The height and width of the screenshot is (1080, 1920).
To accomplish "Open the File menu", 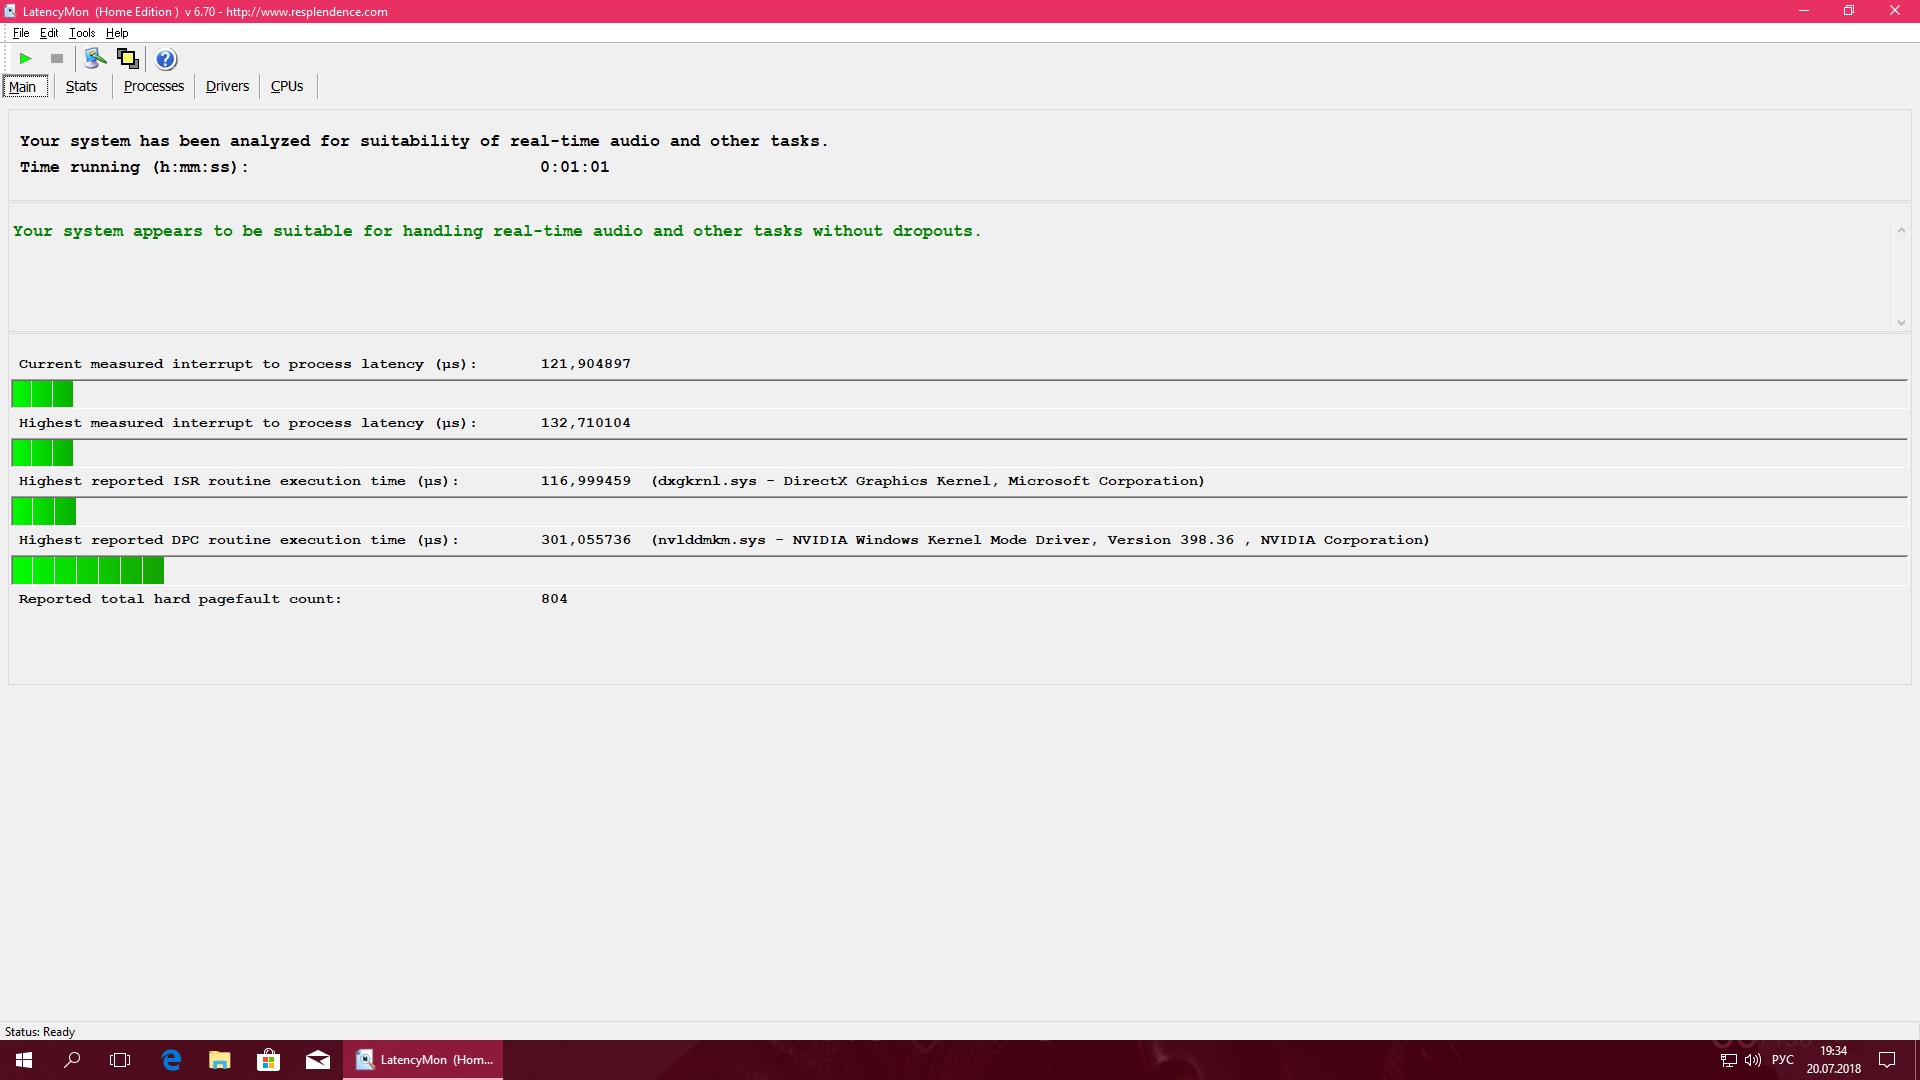I will [20, 33].
